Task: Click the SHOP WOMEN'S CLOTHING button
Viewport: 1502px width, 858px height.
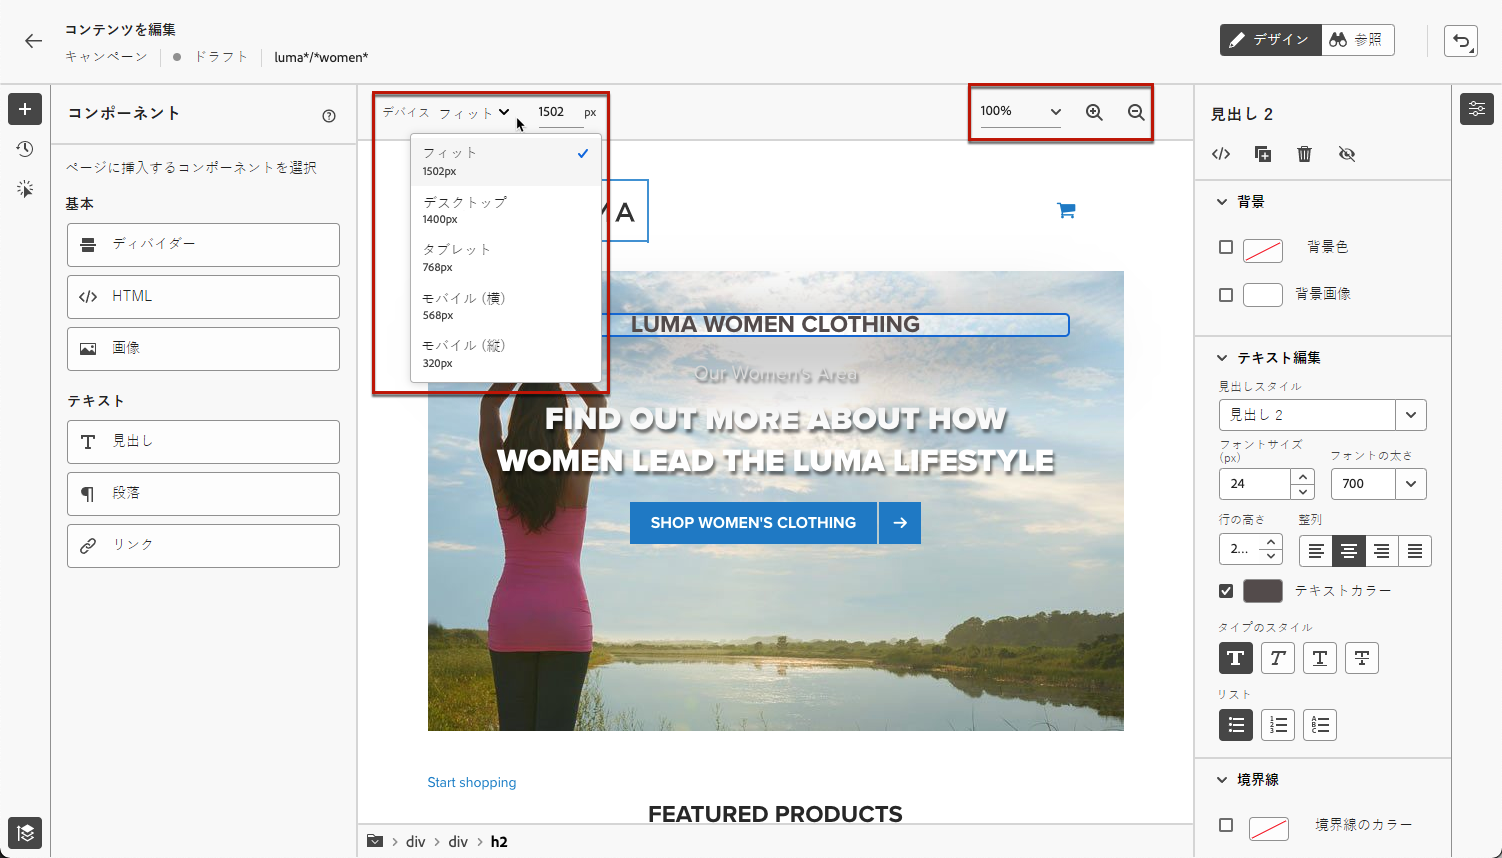Action: 753,523
